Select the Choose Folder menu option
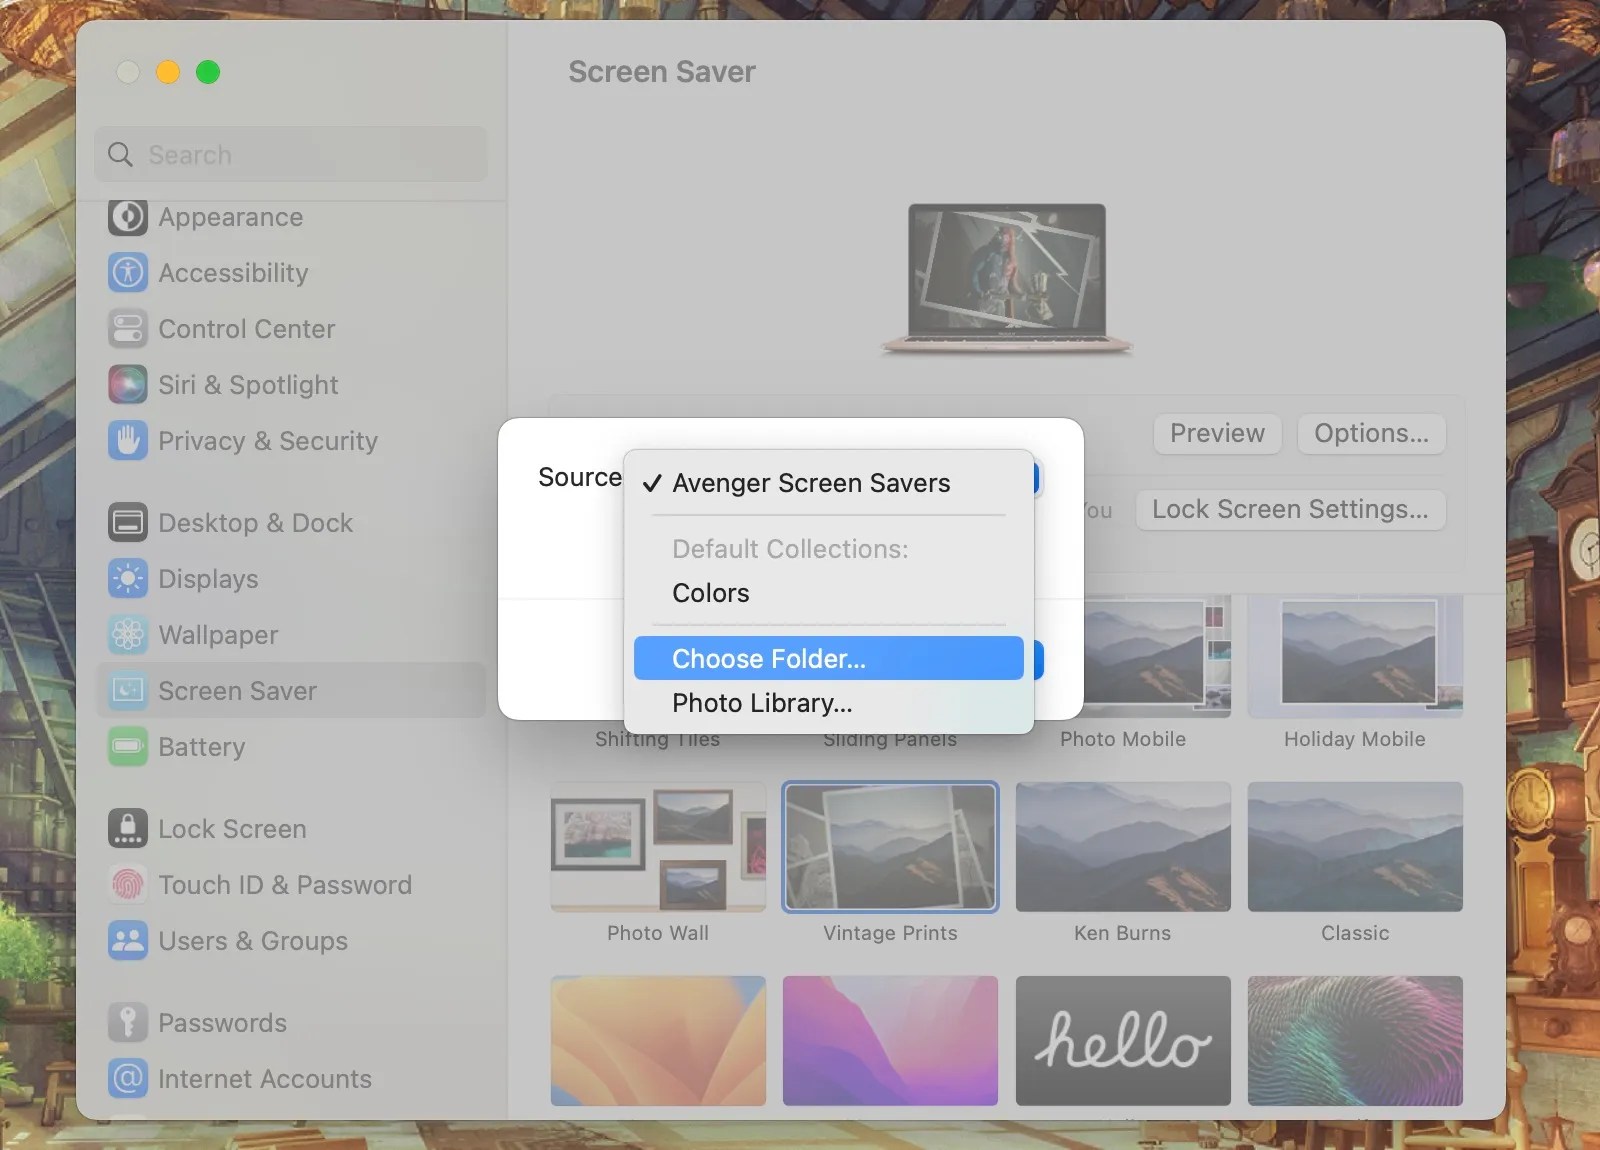Image resolution: width=1600 pixels, height=1150 pixels. [766, 658]
